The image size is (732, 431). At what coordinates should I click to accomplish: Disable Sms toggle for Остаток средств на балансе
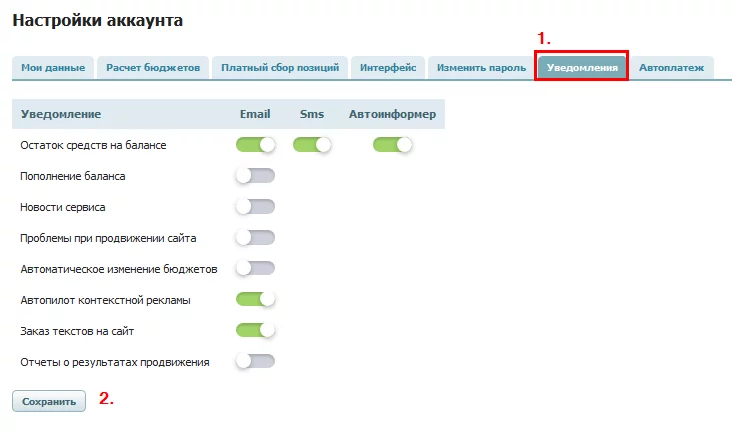[x=312, y=145]
